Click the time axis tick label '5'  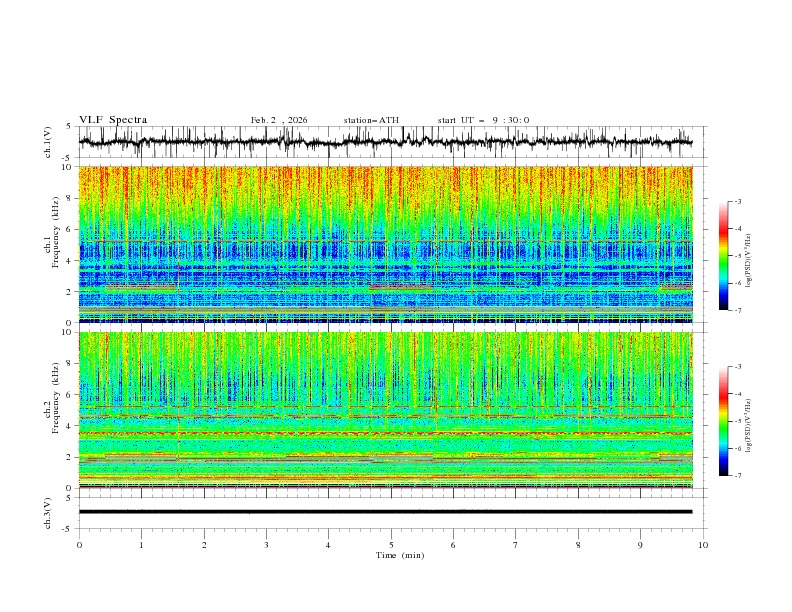click(391, 545)
